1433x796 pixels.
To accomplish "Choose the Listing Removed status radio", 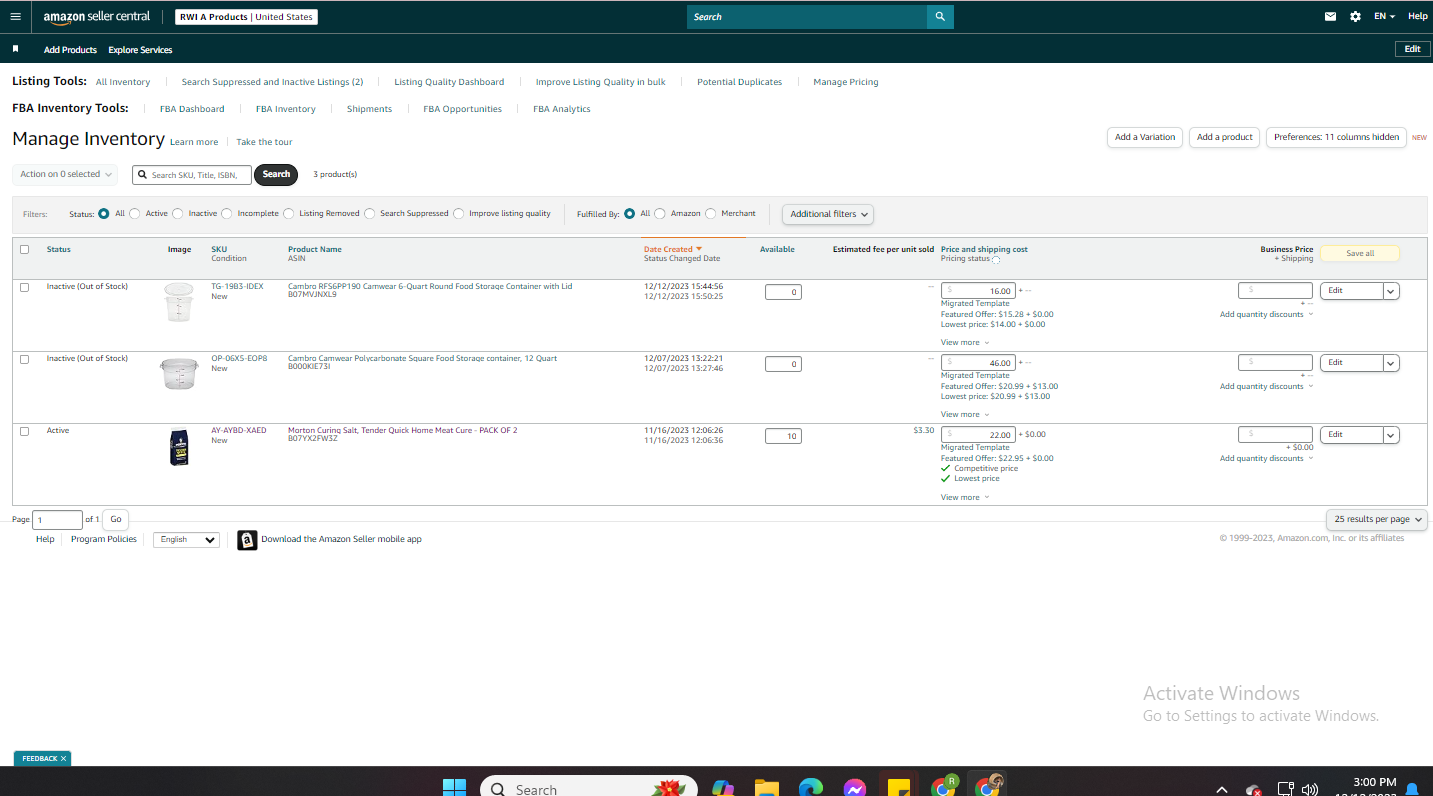I will pos(289,214).
